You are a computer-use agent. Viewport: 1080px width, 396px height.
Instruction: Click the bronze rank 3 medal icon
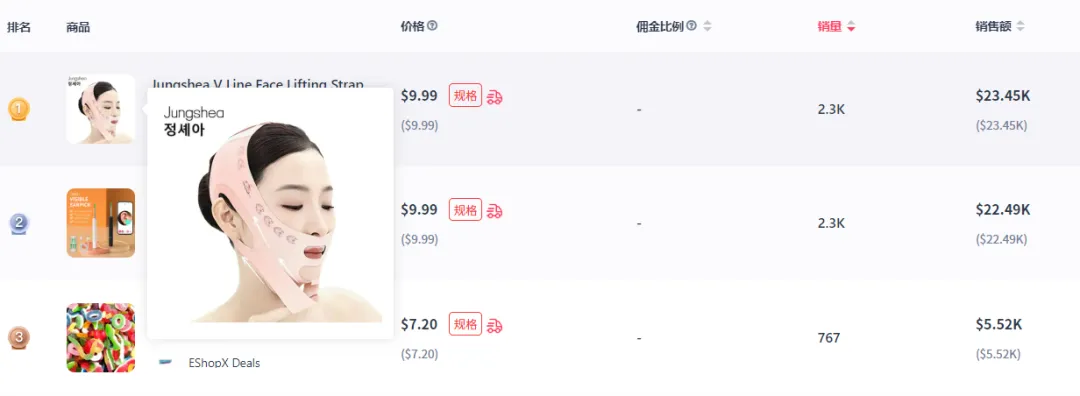[19, 337]
